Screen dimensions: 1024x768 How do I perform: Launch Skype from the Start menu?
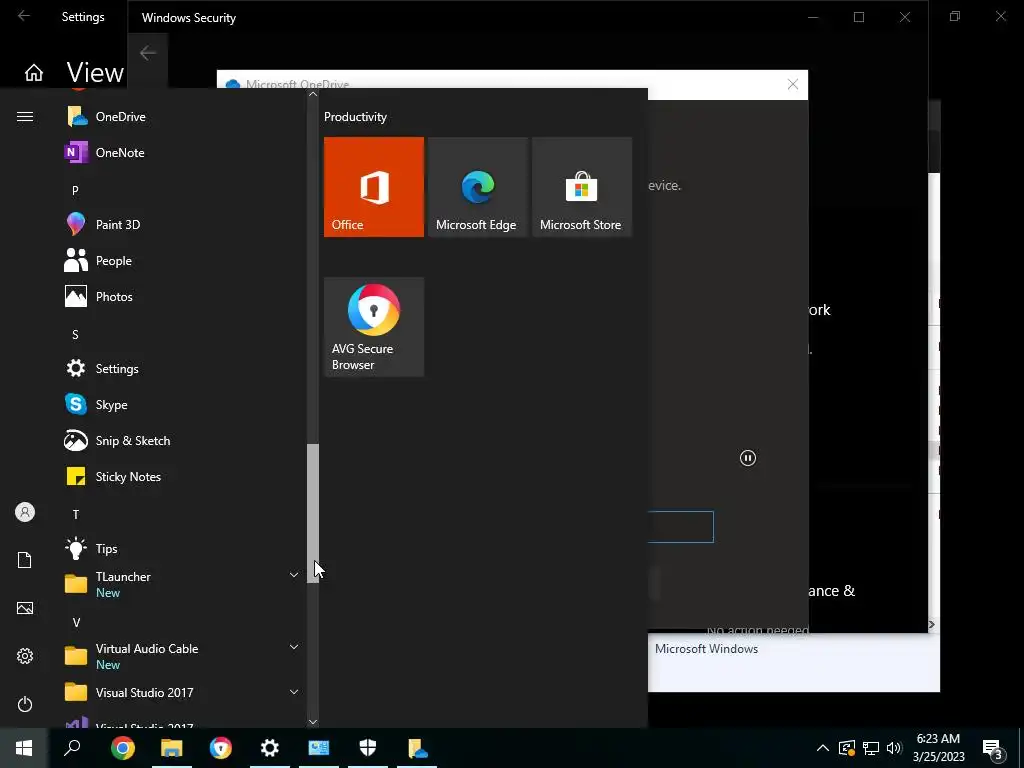(x=183, y=405)
